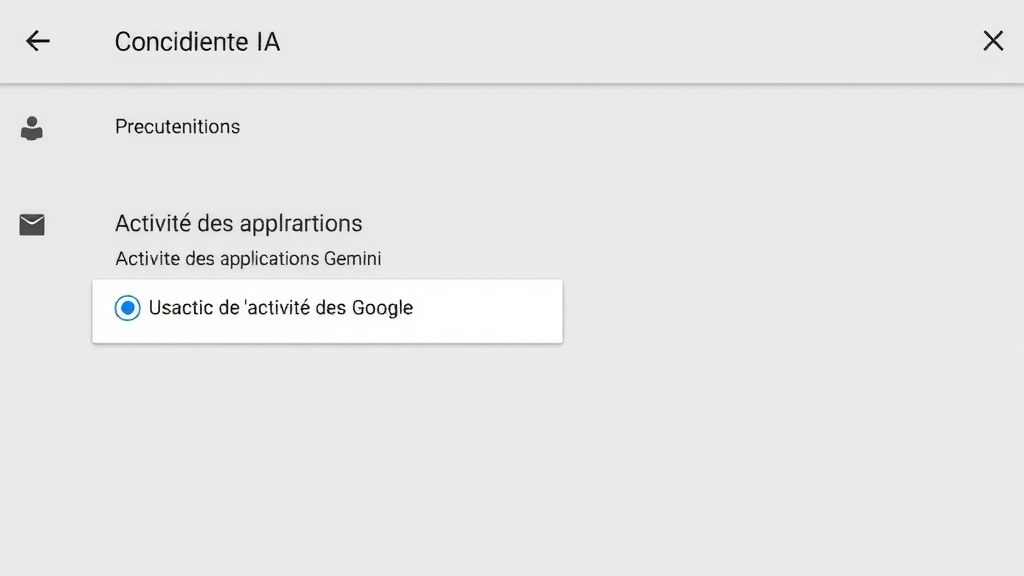This screenshot has width=1024, height=576.
Task: Click the envelope icon beside Activité des applrartions
Action: [32, 225]
